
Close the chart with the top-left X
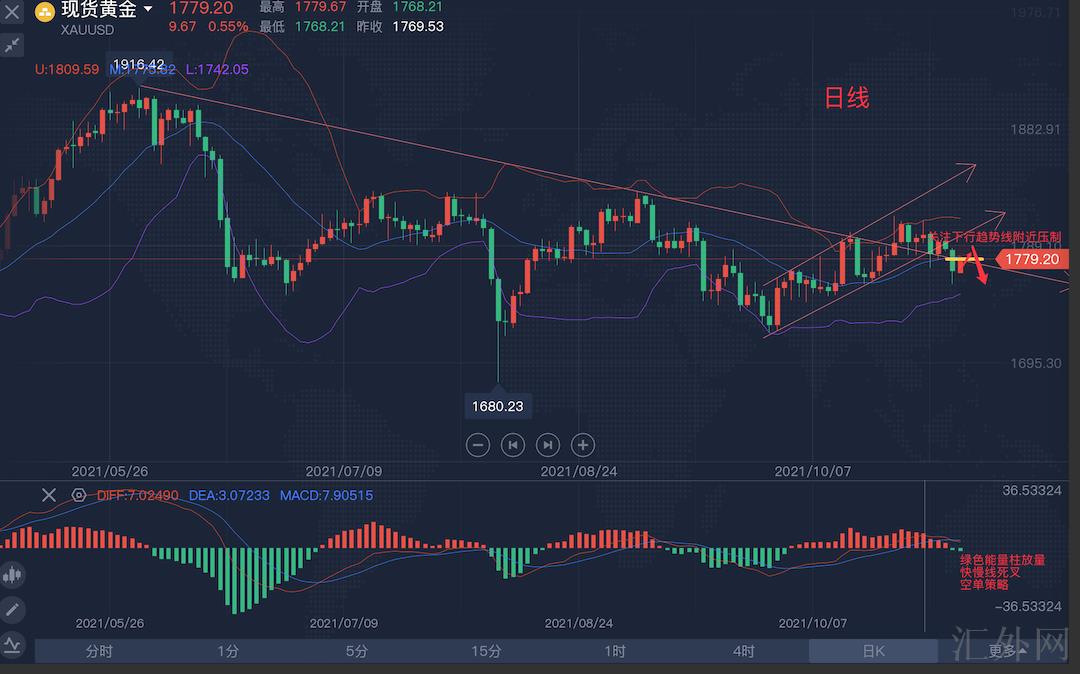(13, 14)
